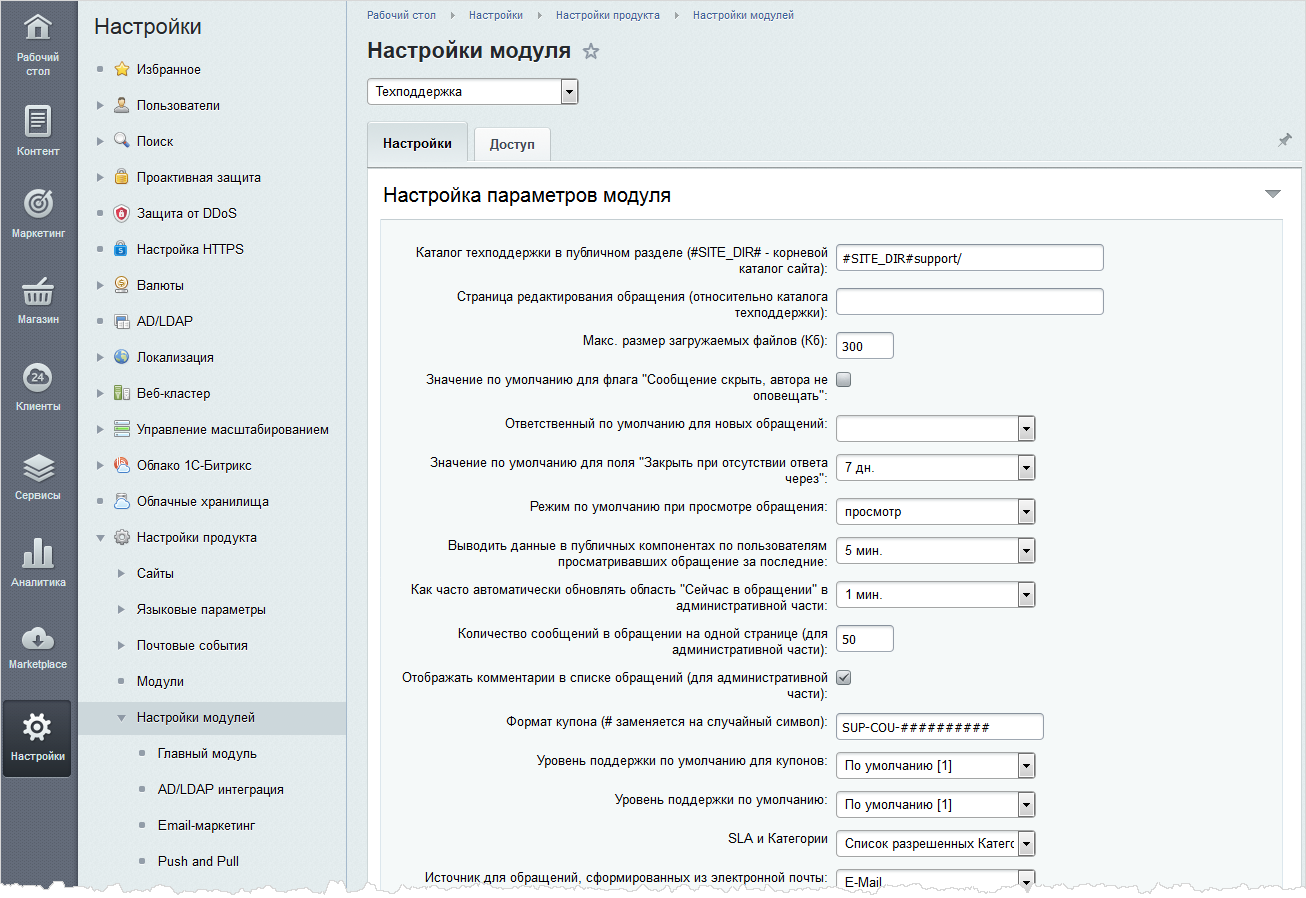Click the Поиск magnifier icon
Viewport: 1306px width, 898px height.
click(122, 141)
